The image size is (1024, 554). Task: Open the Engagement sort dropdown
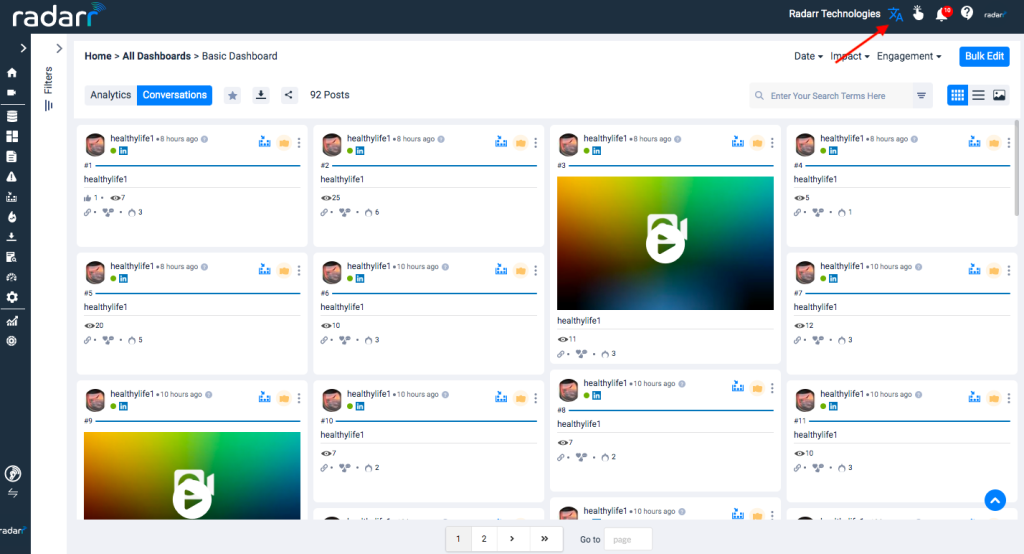tap(909, 56)
